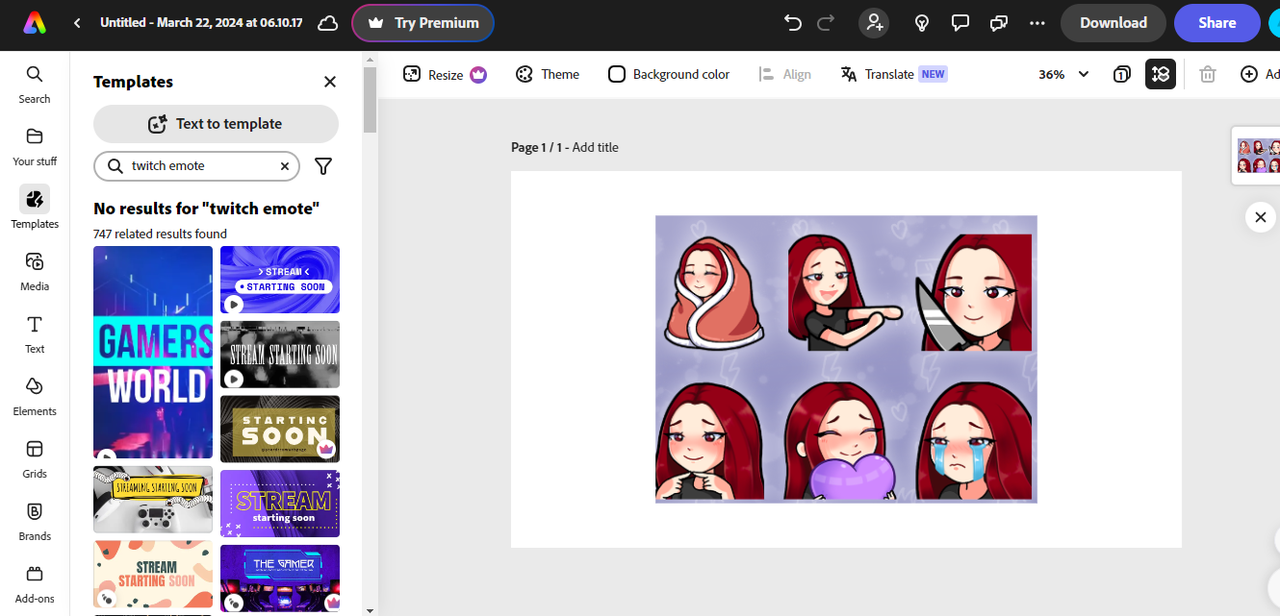
Task: Check the cloud sync status icon
Action: [327, 23]
